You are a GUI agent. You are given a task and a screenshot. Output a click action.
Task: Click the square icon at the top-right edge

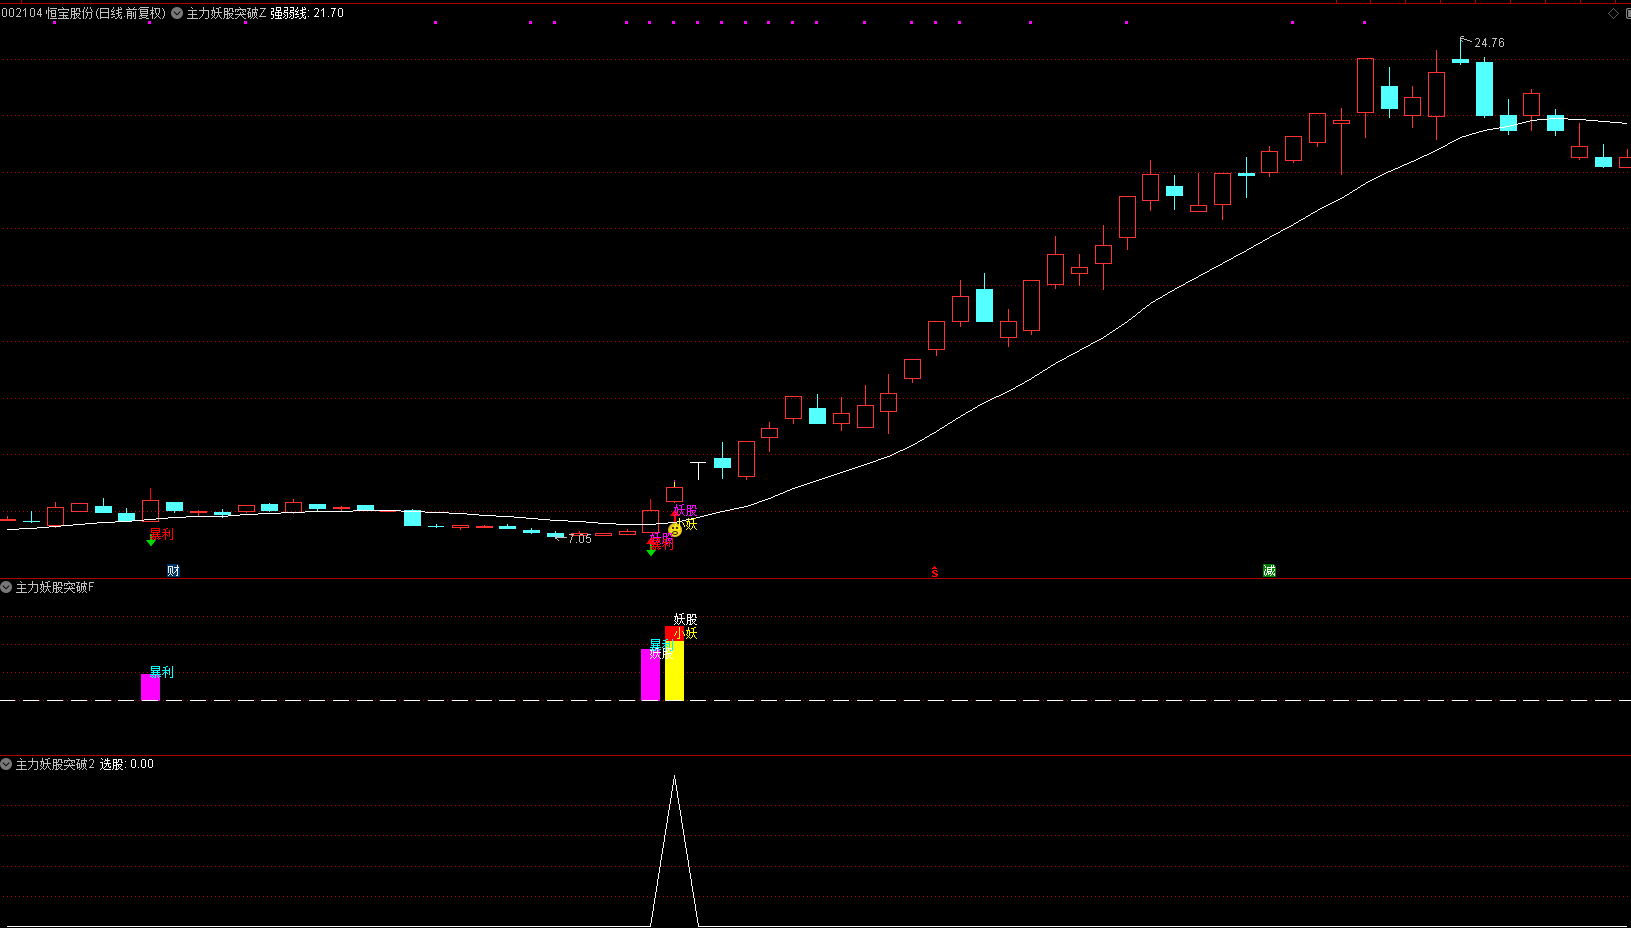pyautogui.click(x=1627, y=13)
